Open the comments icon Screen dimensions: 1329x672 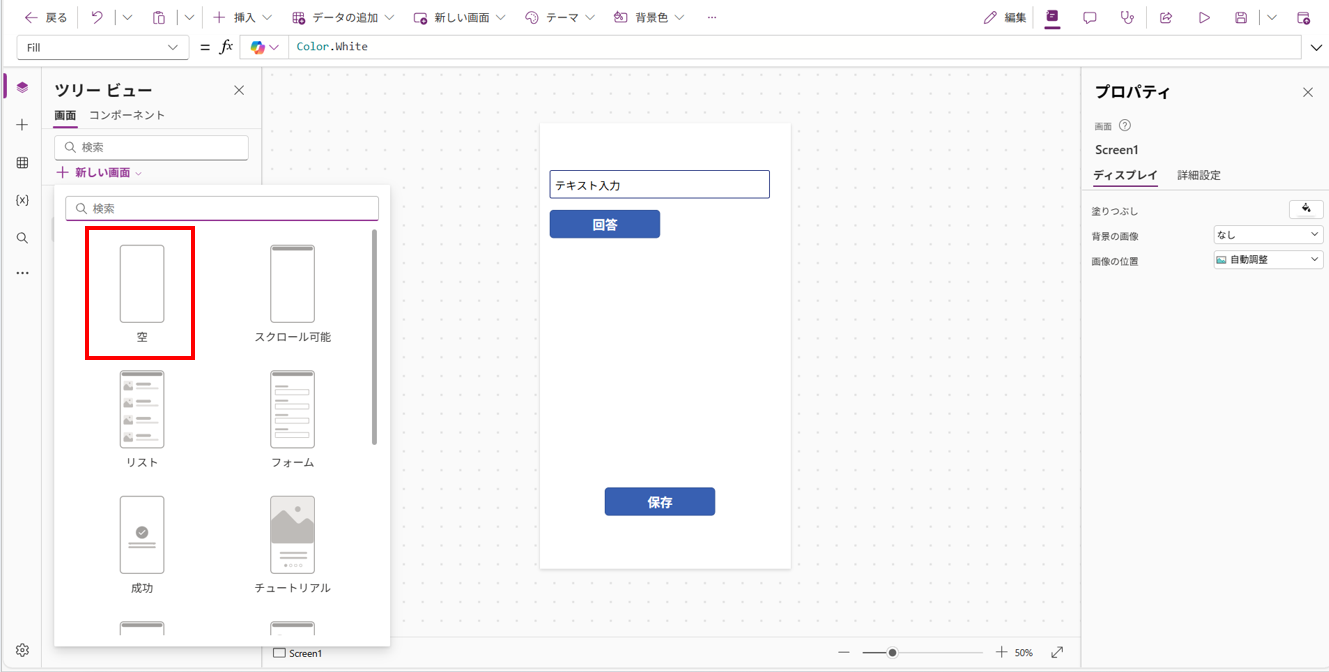pos(1090,18)
